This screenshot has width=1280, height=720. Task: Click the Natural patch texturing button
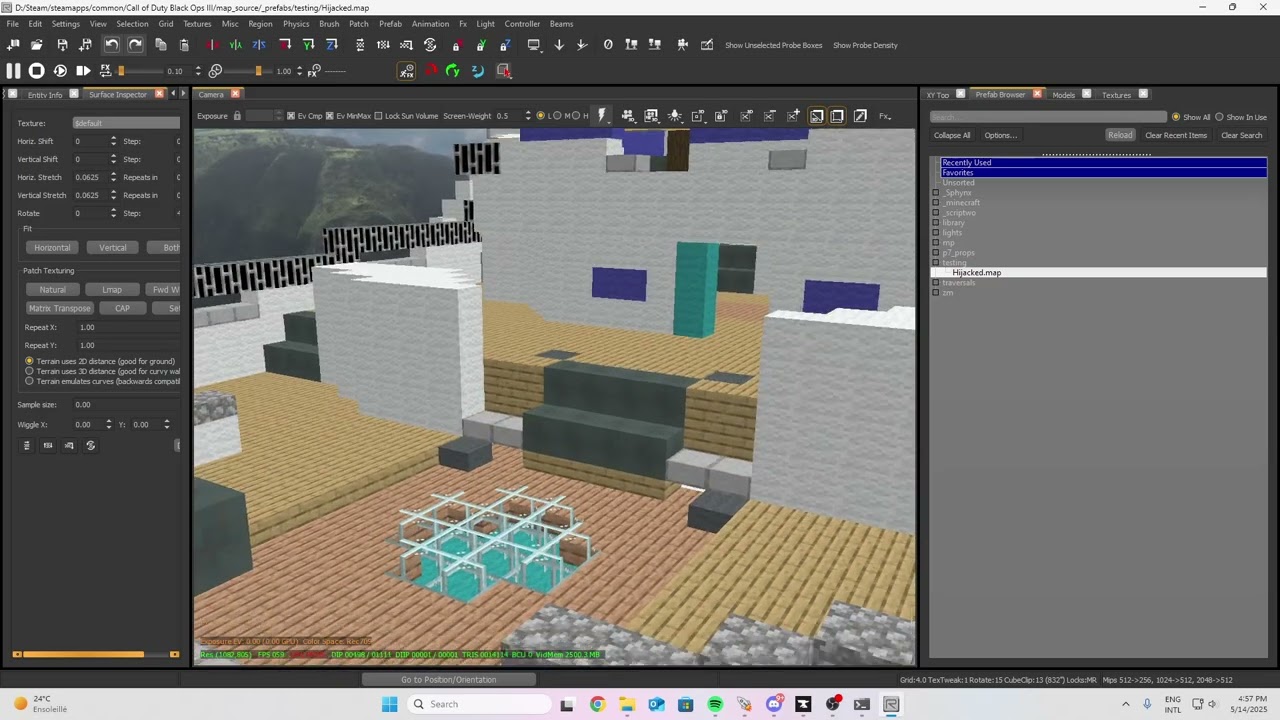(x=52, y=290)
